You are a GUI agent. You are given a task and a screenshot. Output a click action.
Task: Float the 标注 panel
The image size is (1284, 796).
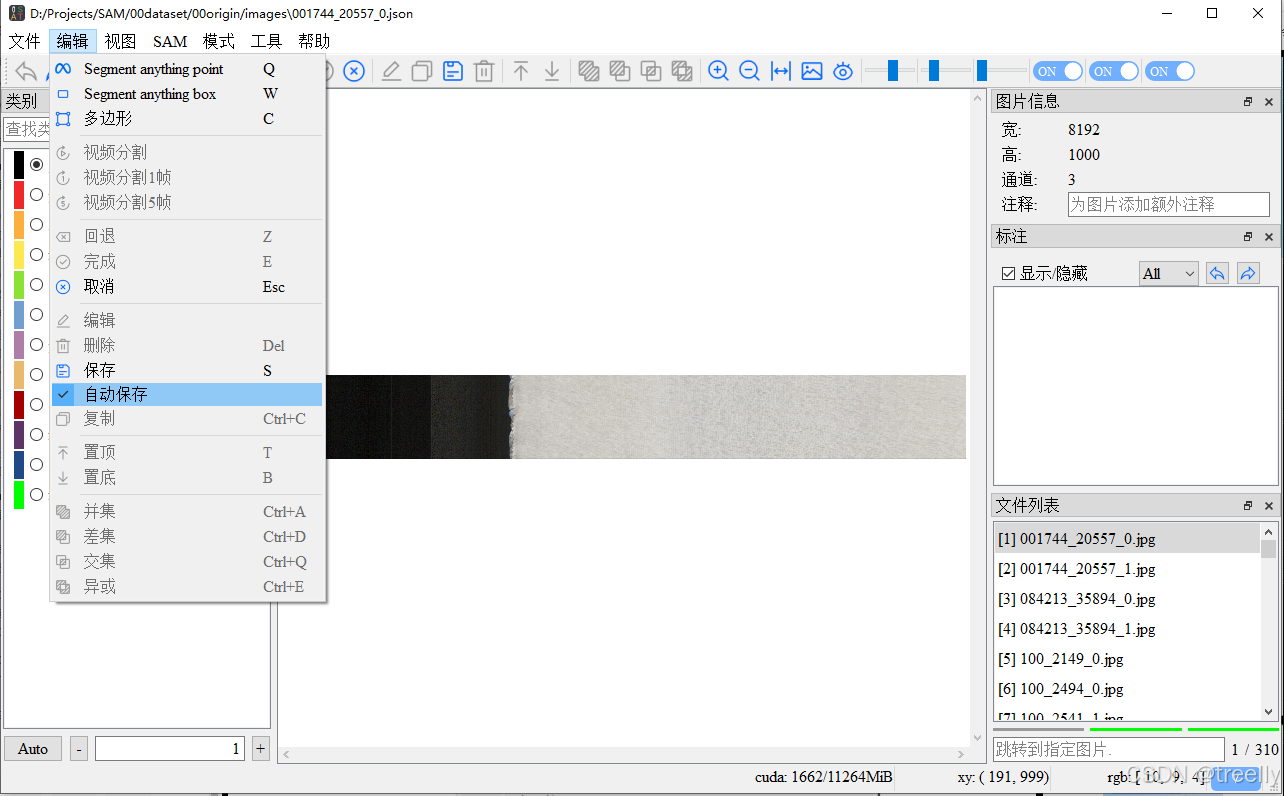click(1248, 237)
